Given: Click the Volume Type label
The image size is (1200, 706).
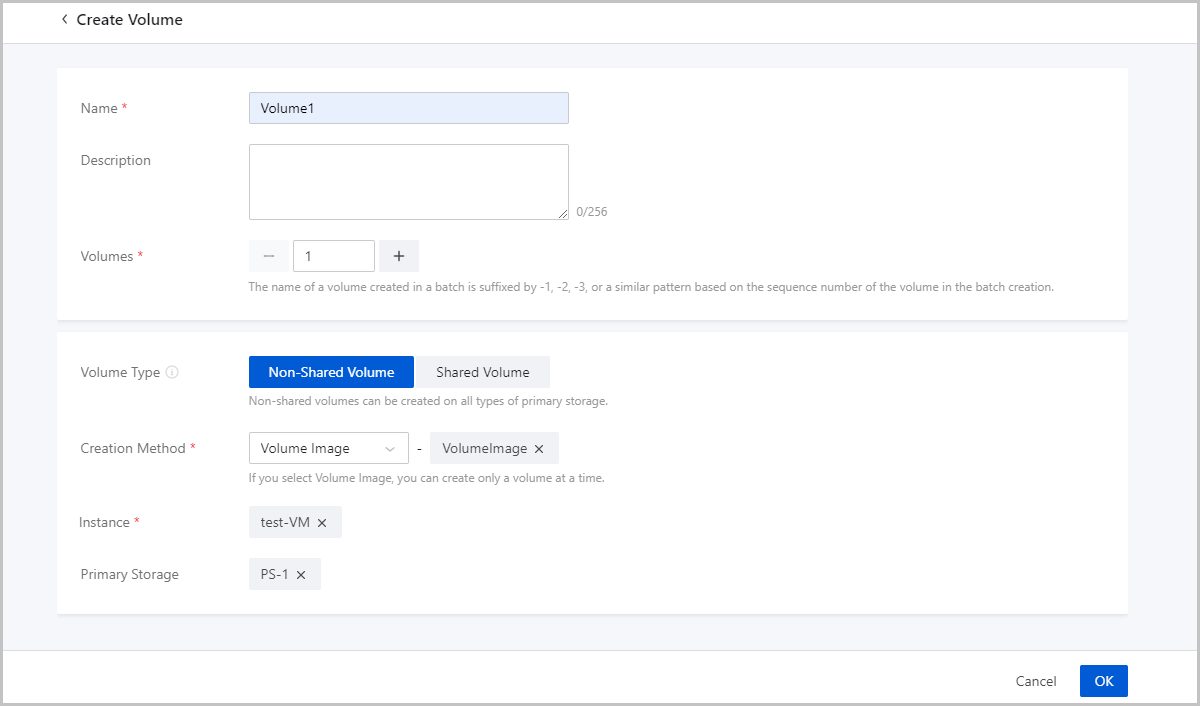Looking at the screenshot, I should 120,372.
